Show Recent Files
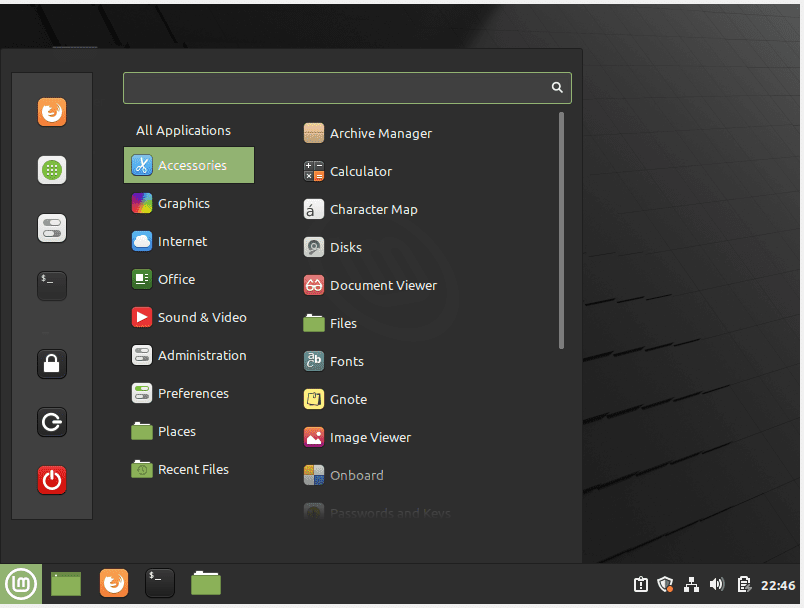Viewport: 804px width, 608px height. coord(194,469)
